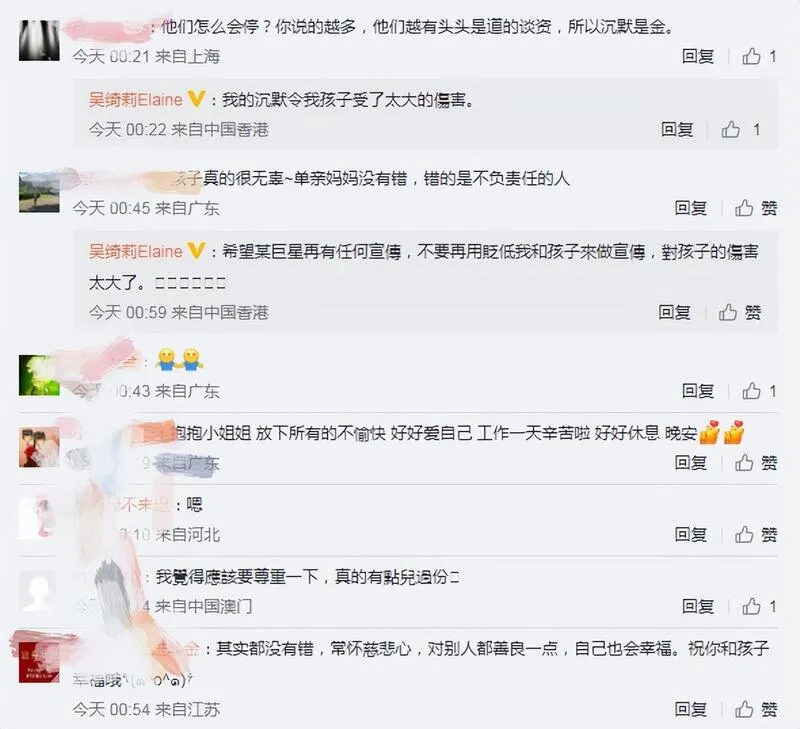Reply to the 嗯 comment from 河北
The width and height of the screenshot is (800, 729).
click(690, 534)
